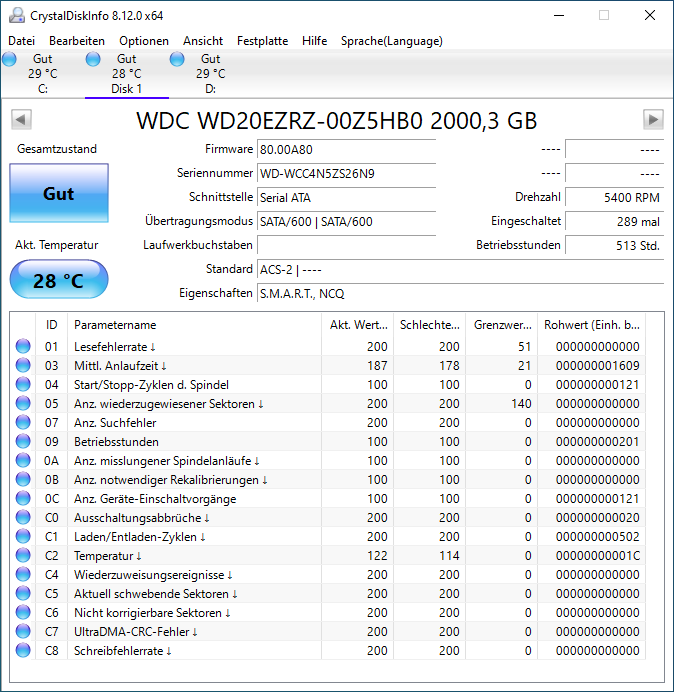
Task: Click the Standard field ACS-2
Action: (460, 269)
